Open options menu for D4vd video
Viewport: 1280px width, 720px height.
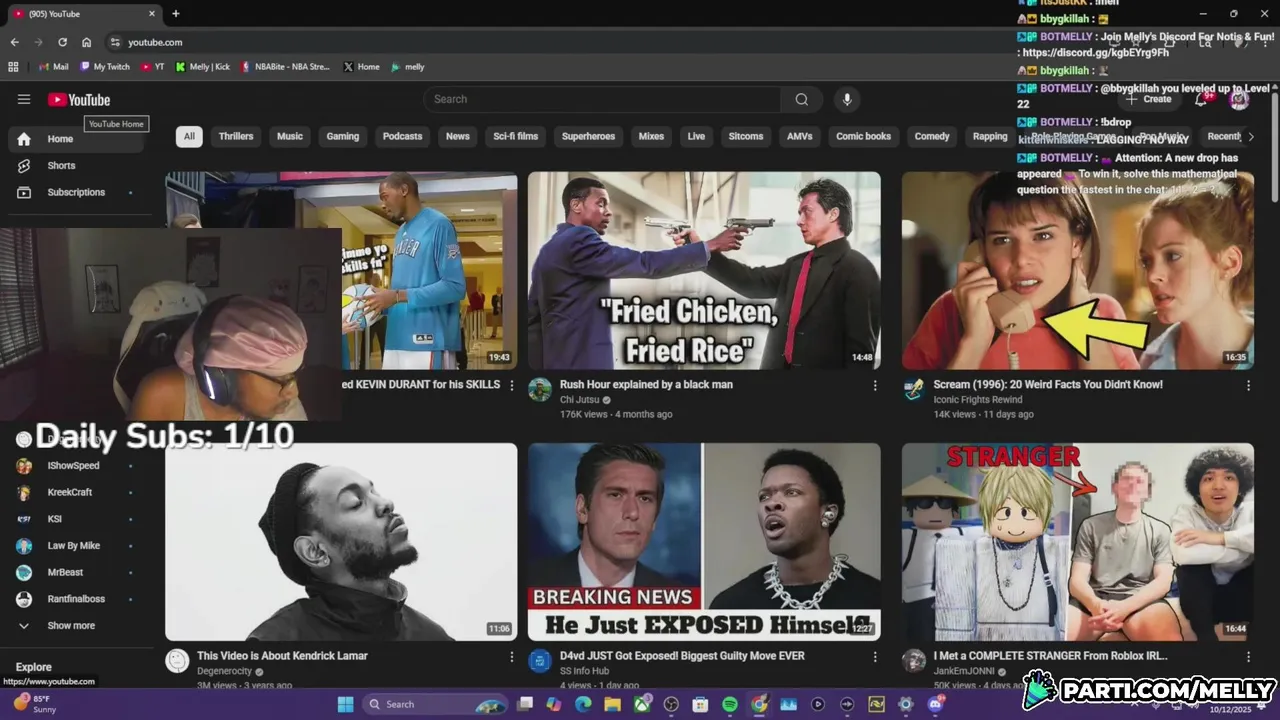coord(875,657)
